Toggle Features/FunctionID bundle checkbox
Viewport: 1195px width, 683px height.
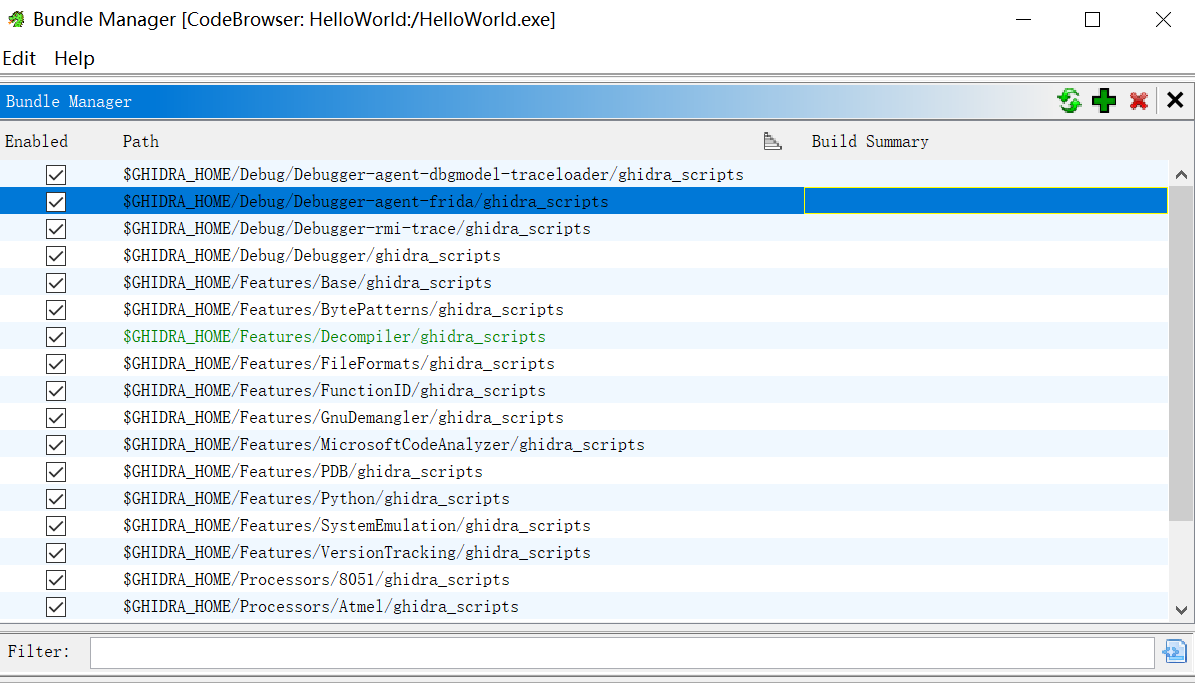click(56, 391)
